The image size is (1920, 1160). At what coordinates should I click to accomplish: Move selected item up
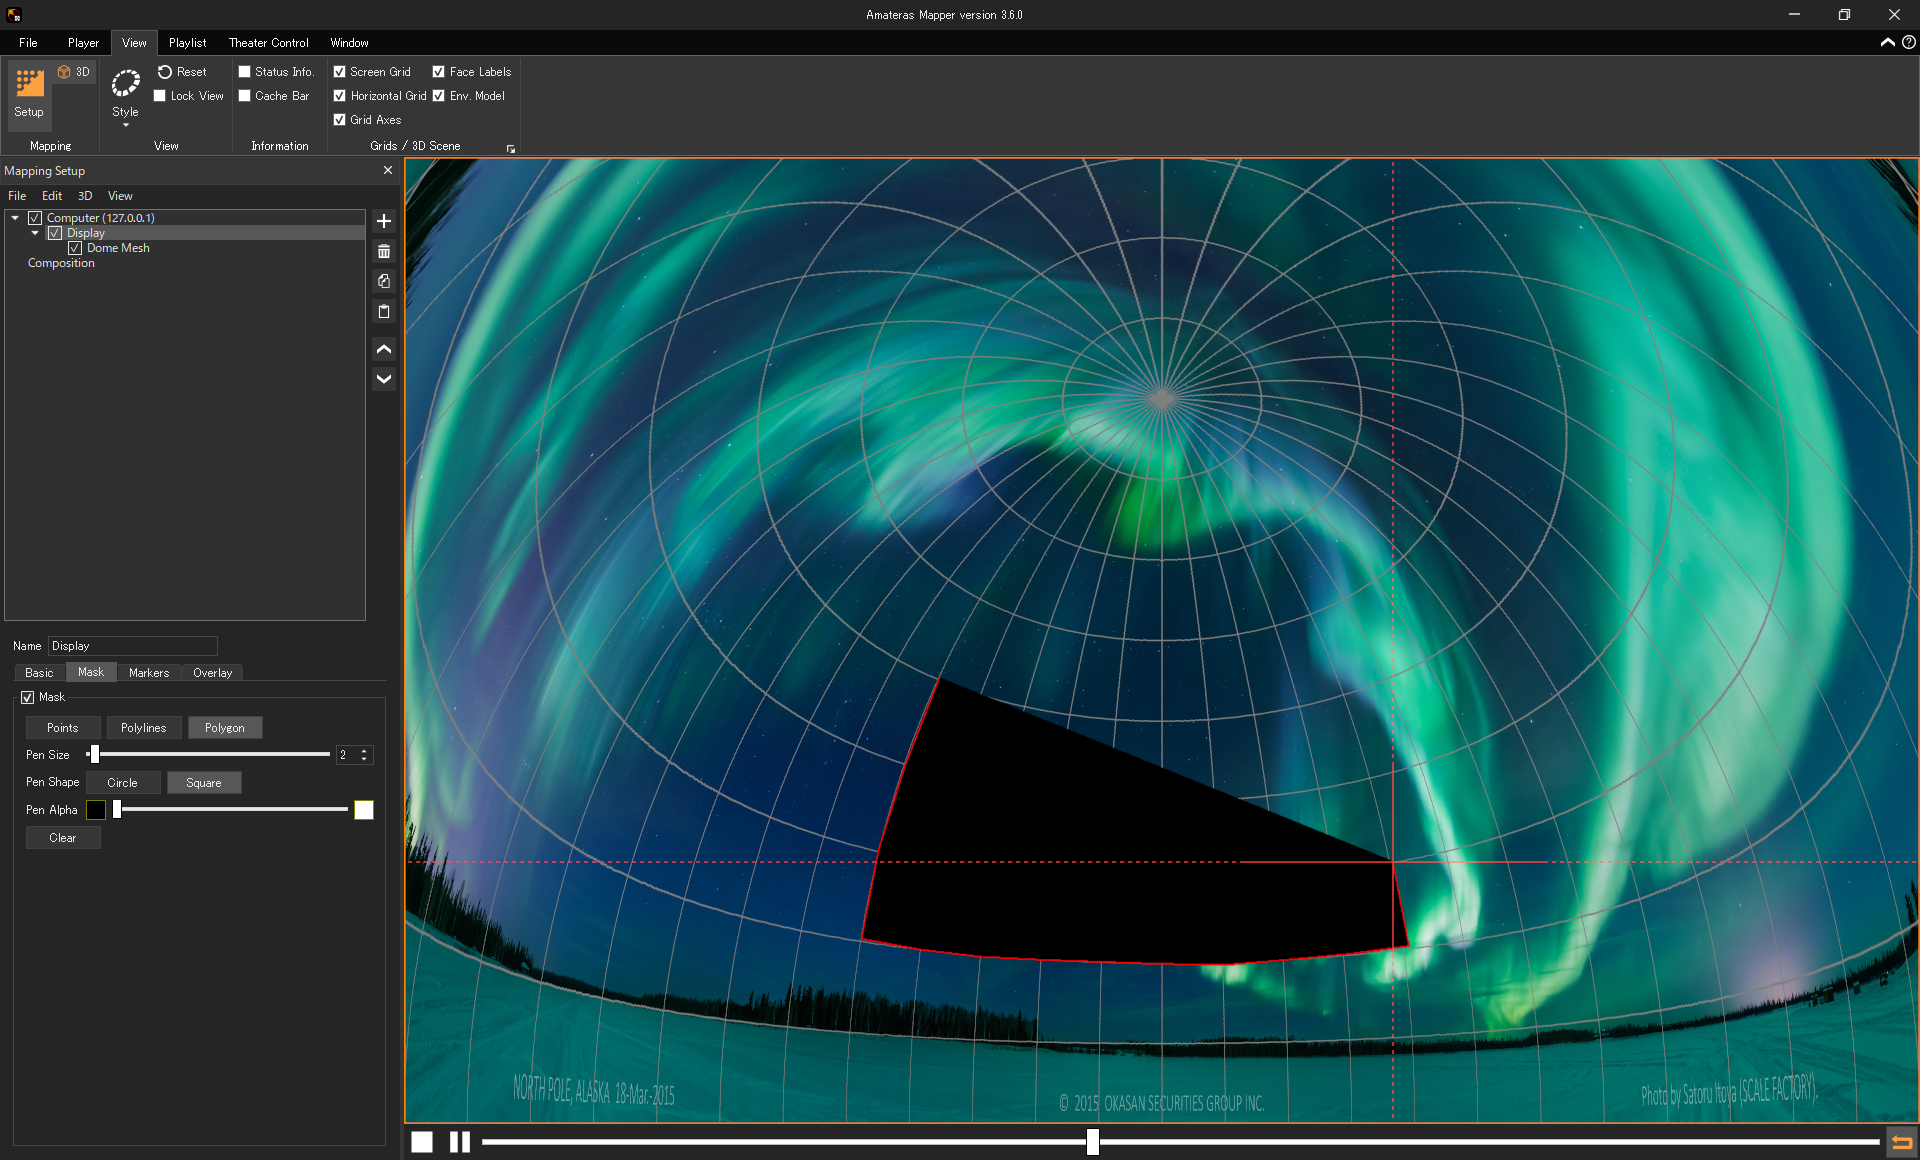pos(384,349)
